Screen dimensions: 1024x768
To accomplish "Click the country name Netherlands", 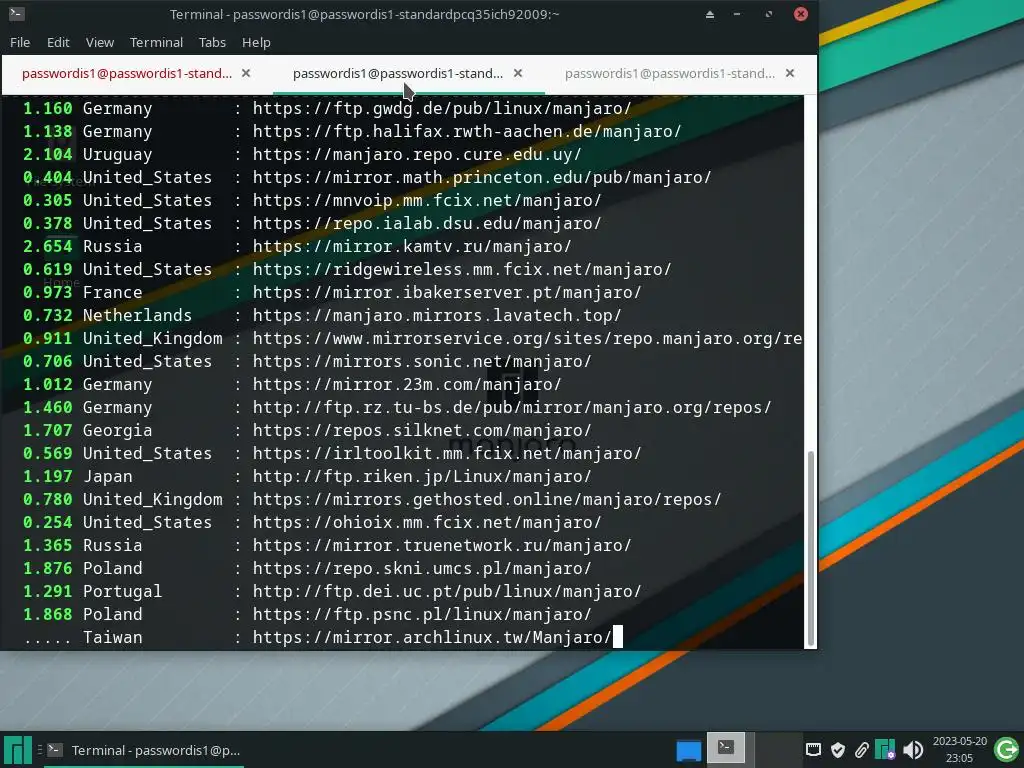I will click(x=137, y=315).
